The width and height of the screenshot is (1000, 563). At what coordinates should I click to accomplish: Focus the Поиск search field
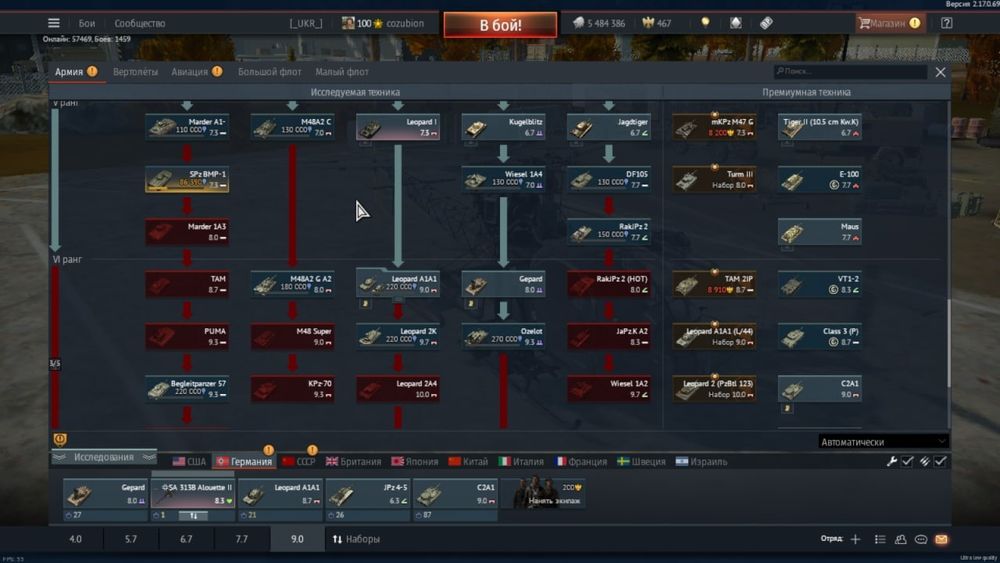[x=850, y=71]
